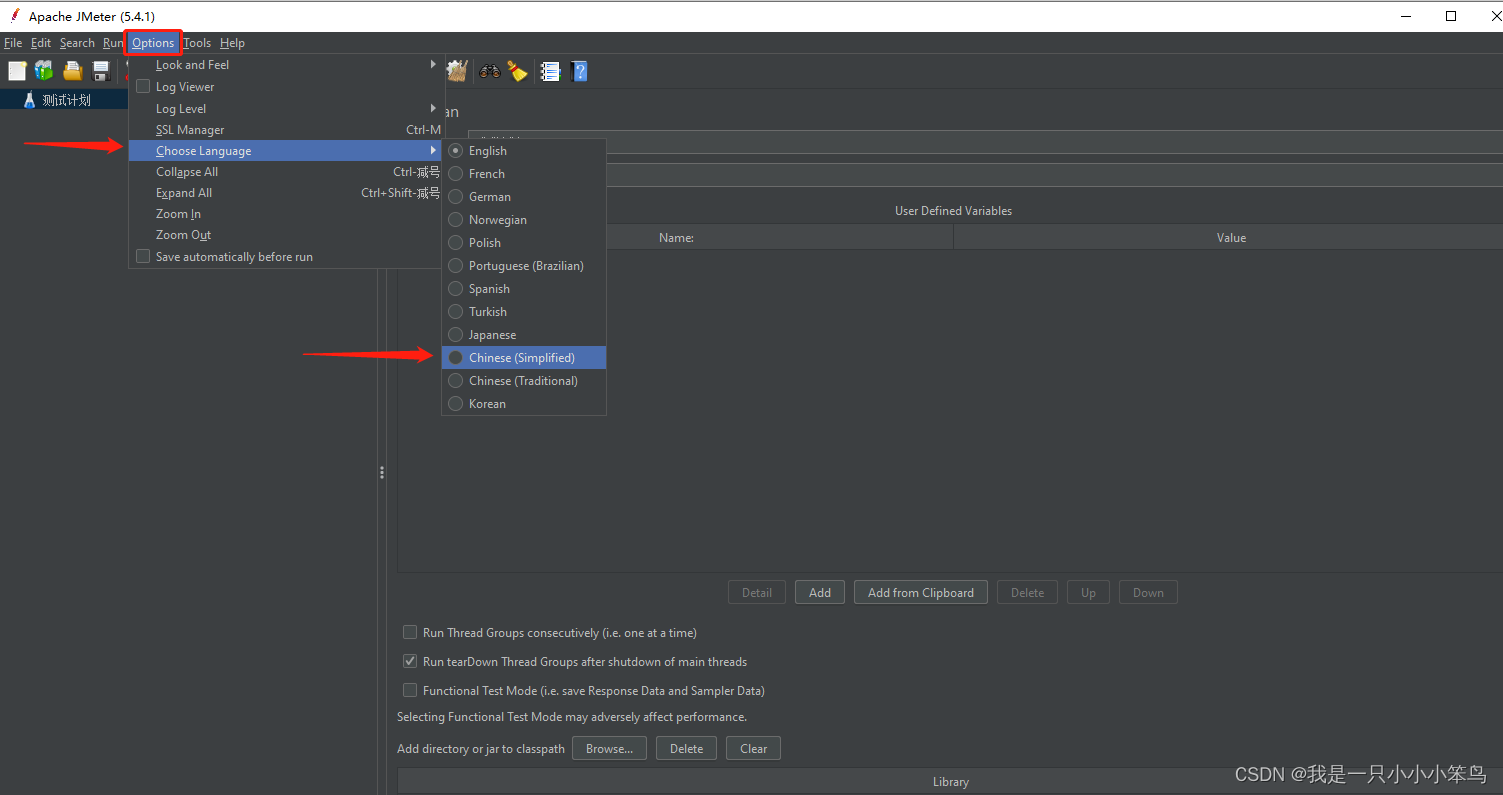Select the German language option
This screenshot has width=1503, height=795.
(x=524, y=197)
